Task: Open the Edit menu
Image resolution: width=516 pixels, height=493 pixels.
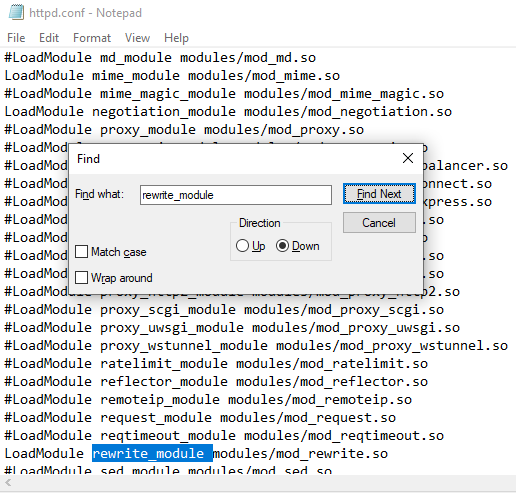Action: (x=49, y=38)
